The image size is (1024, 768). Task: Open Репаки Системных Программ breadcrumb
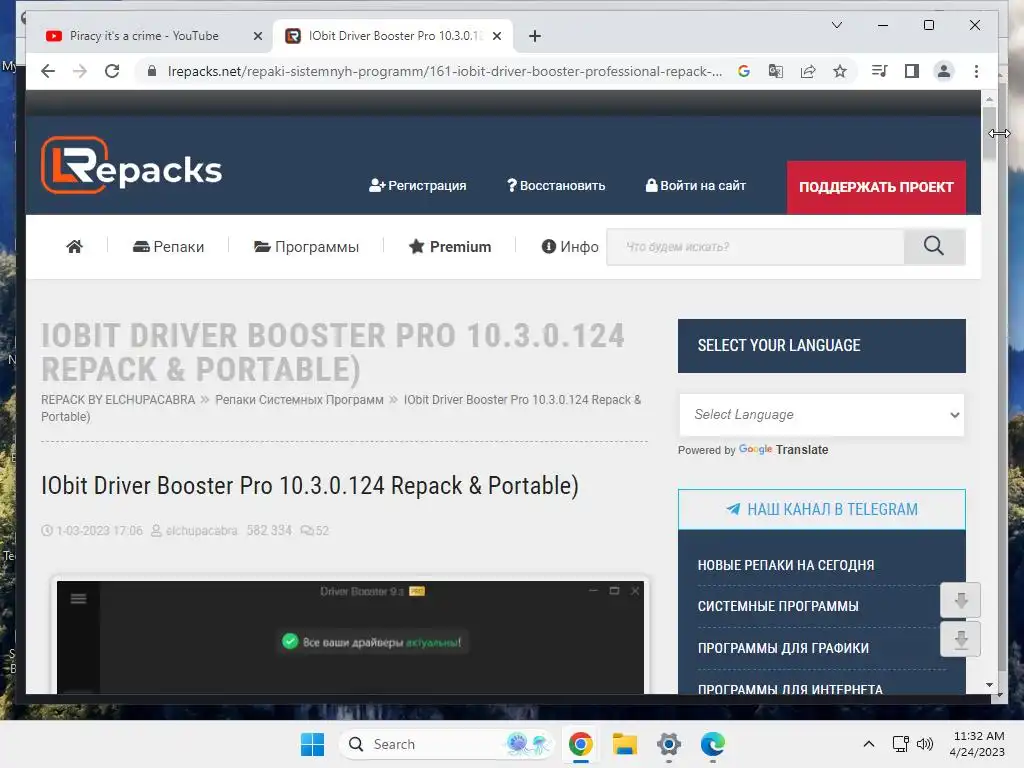(x=300, y=400)
